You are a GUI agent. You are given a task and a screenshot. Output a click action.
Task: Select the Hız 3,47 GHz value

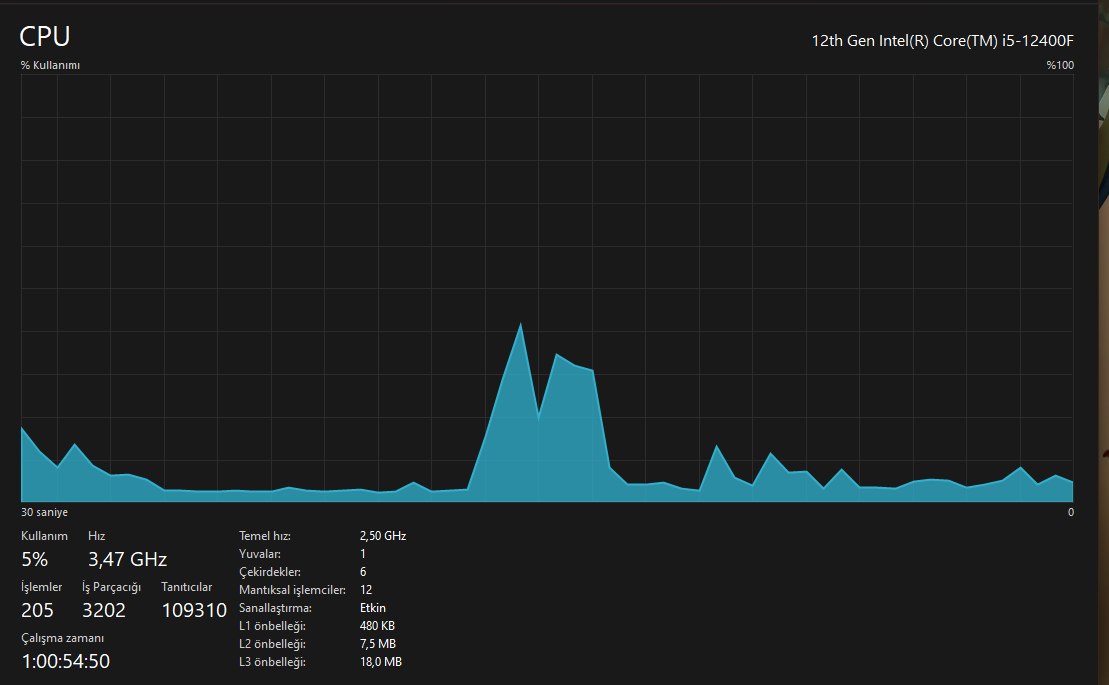(x=127, y=559)
